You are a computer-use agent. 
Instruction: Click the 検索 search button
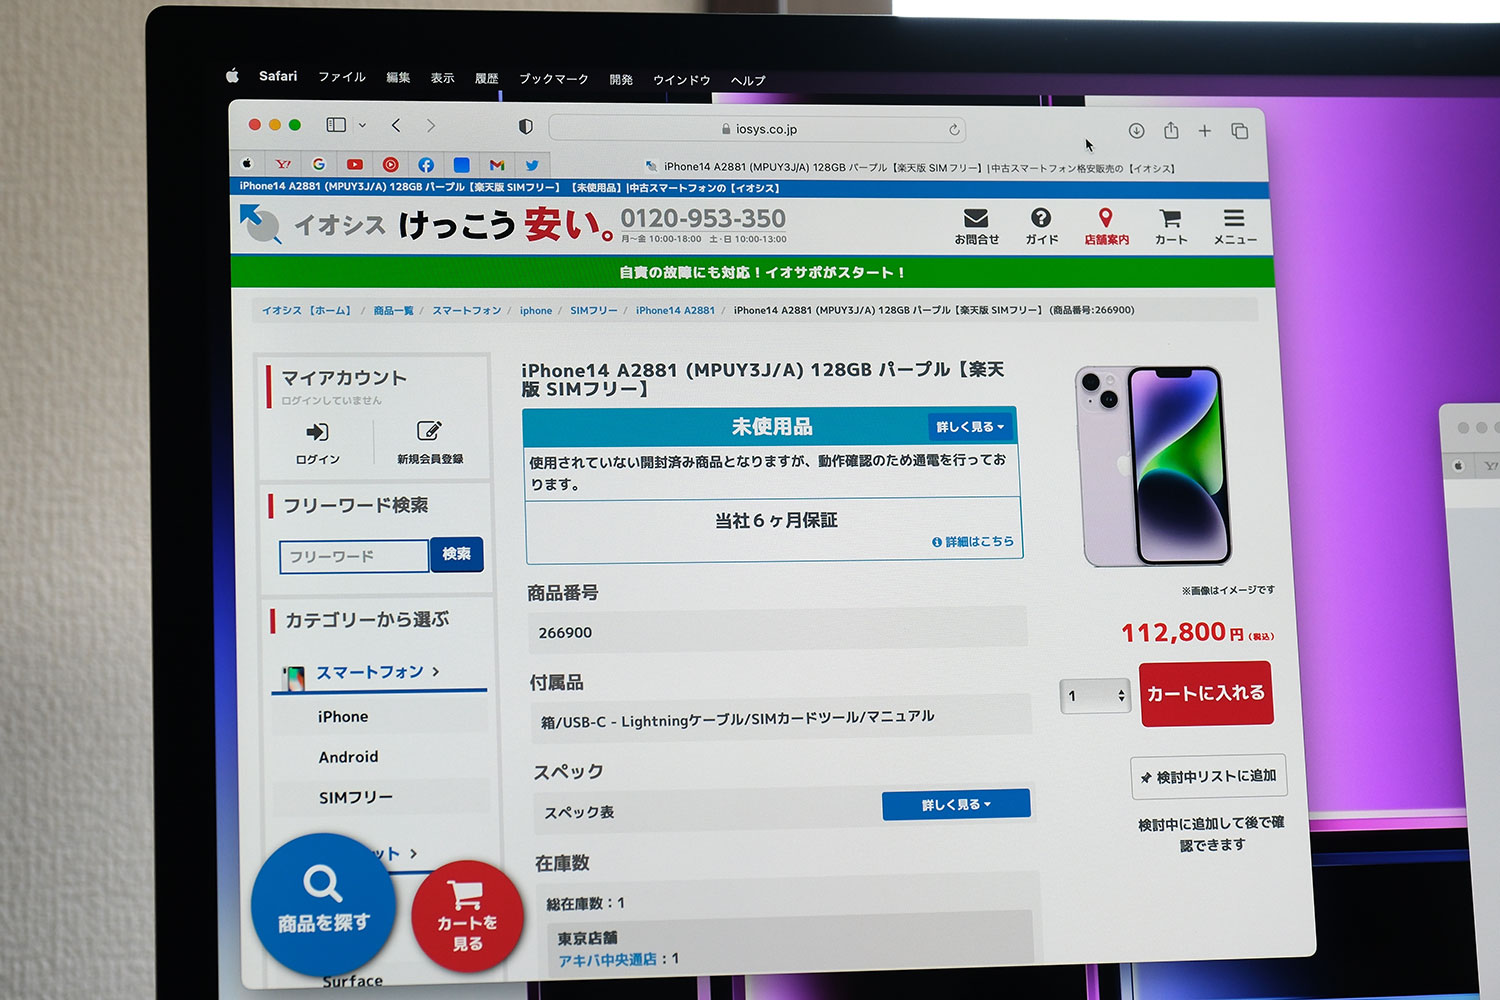click(x=457, y=554)
